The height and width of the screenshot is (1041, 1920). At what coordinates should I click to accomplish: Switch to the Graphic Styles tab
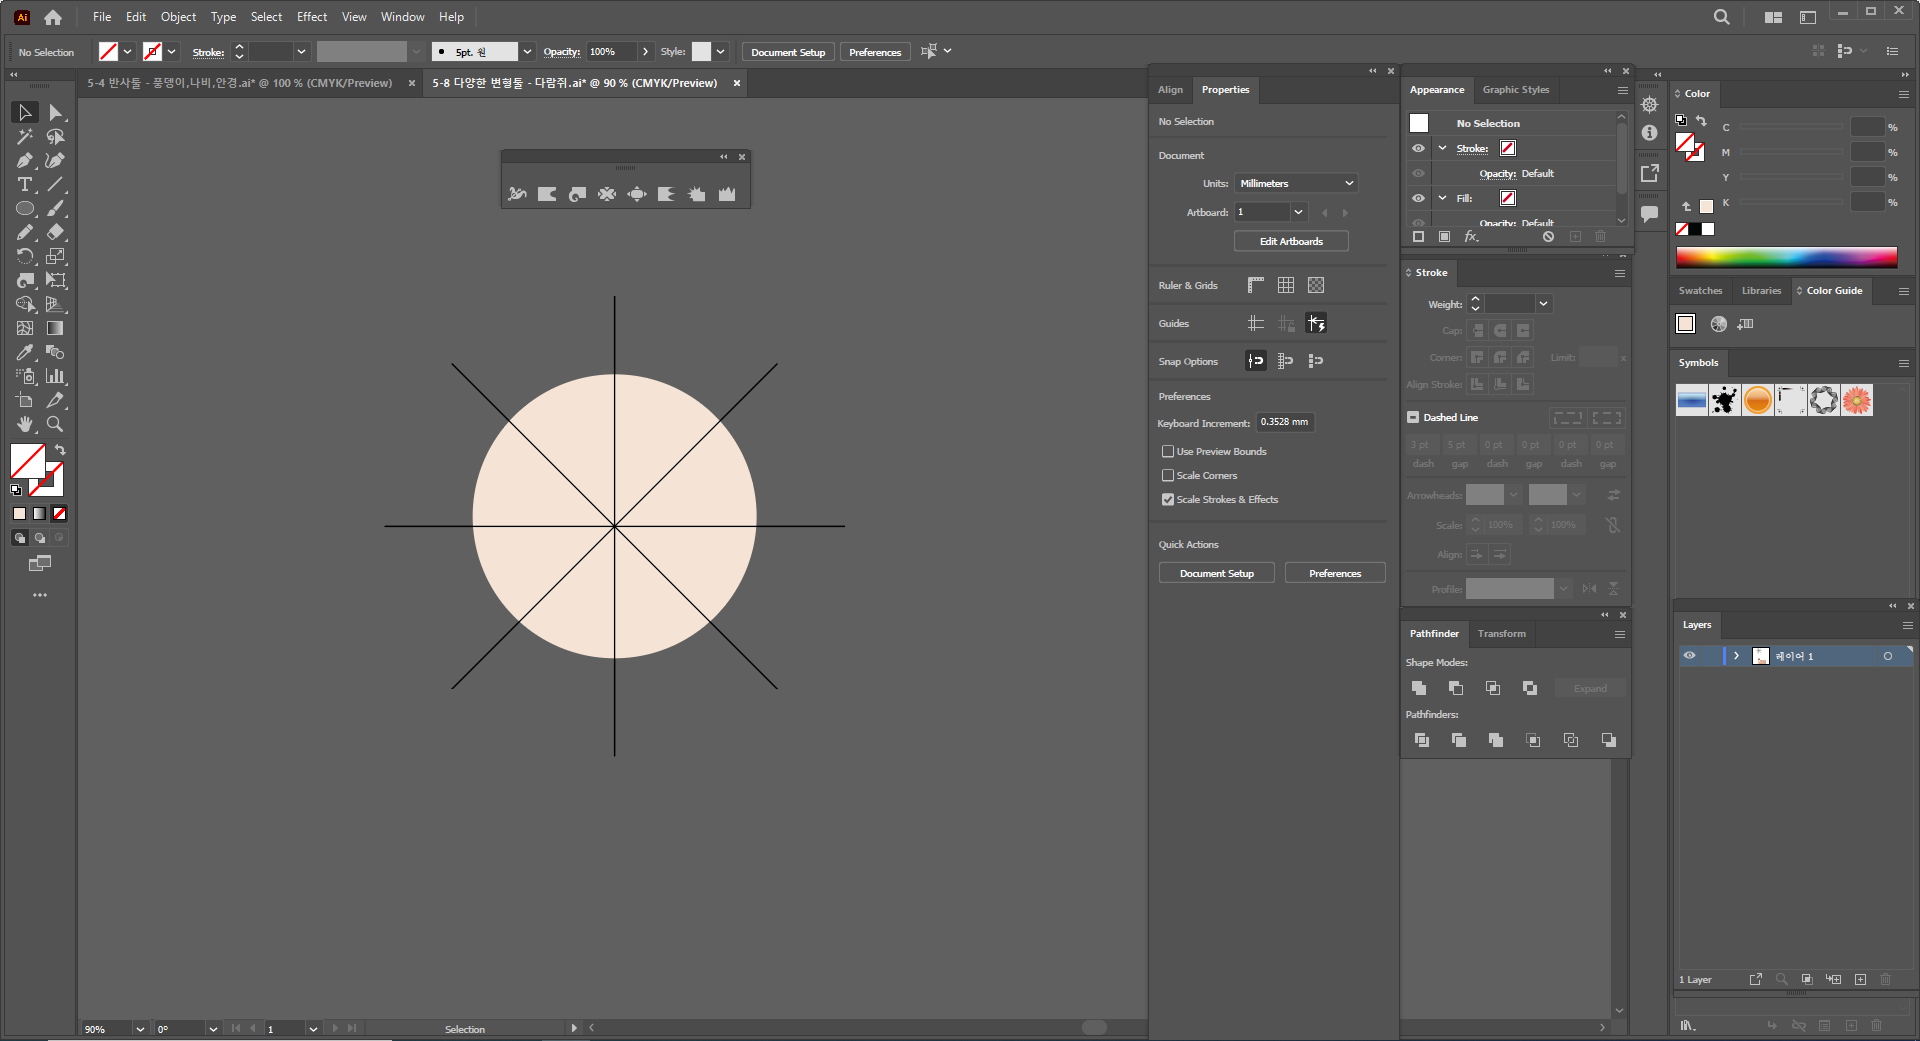tap(1516, 90)
